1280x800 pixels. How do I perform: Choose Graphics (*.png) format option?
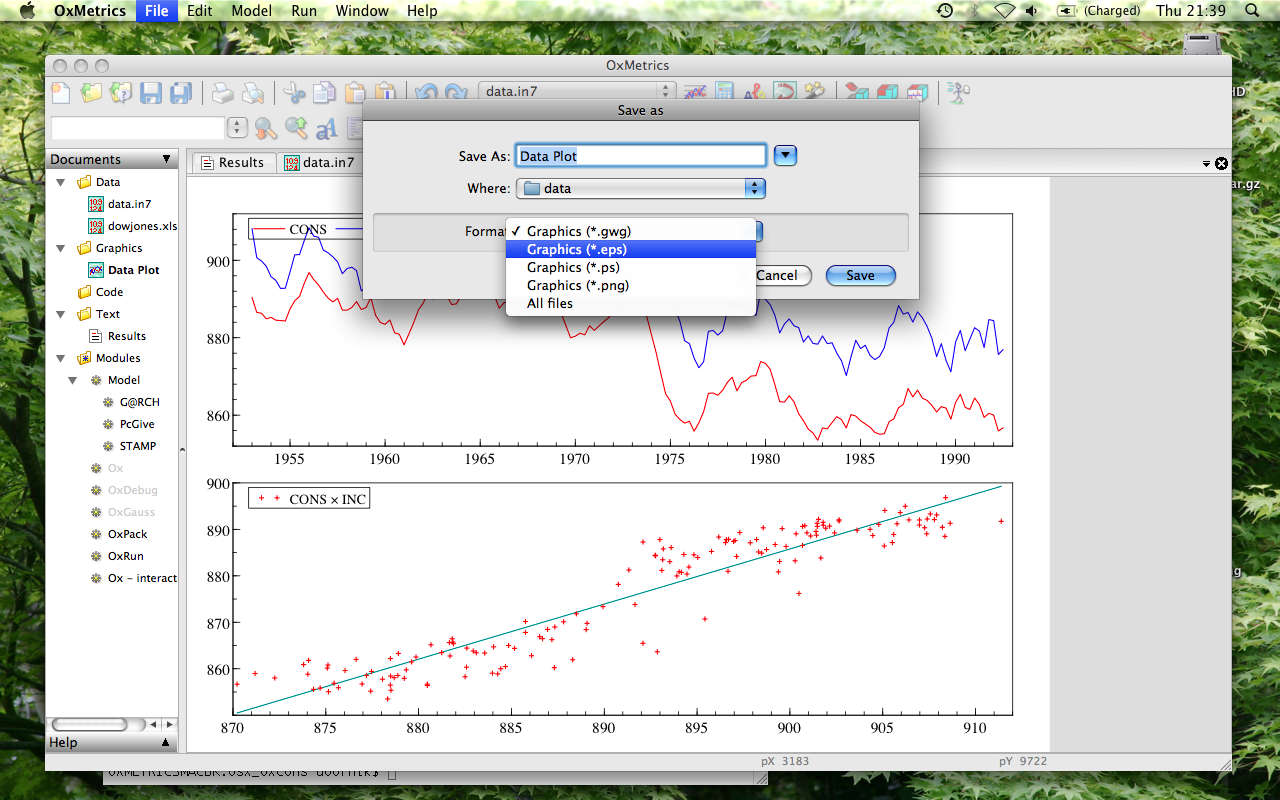tap(631, 285)
